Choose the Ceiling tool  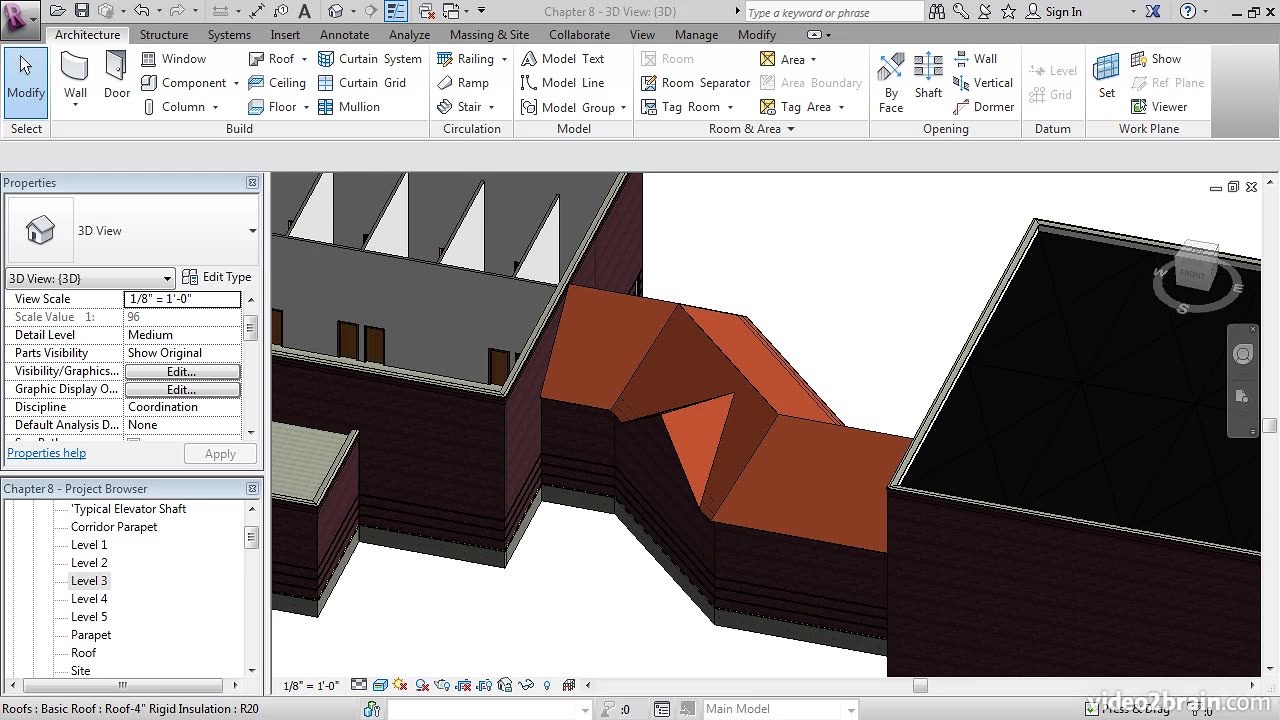(x=276, y=83)
